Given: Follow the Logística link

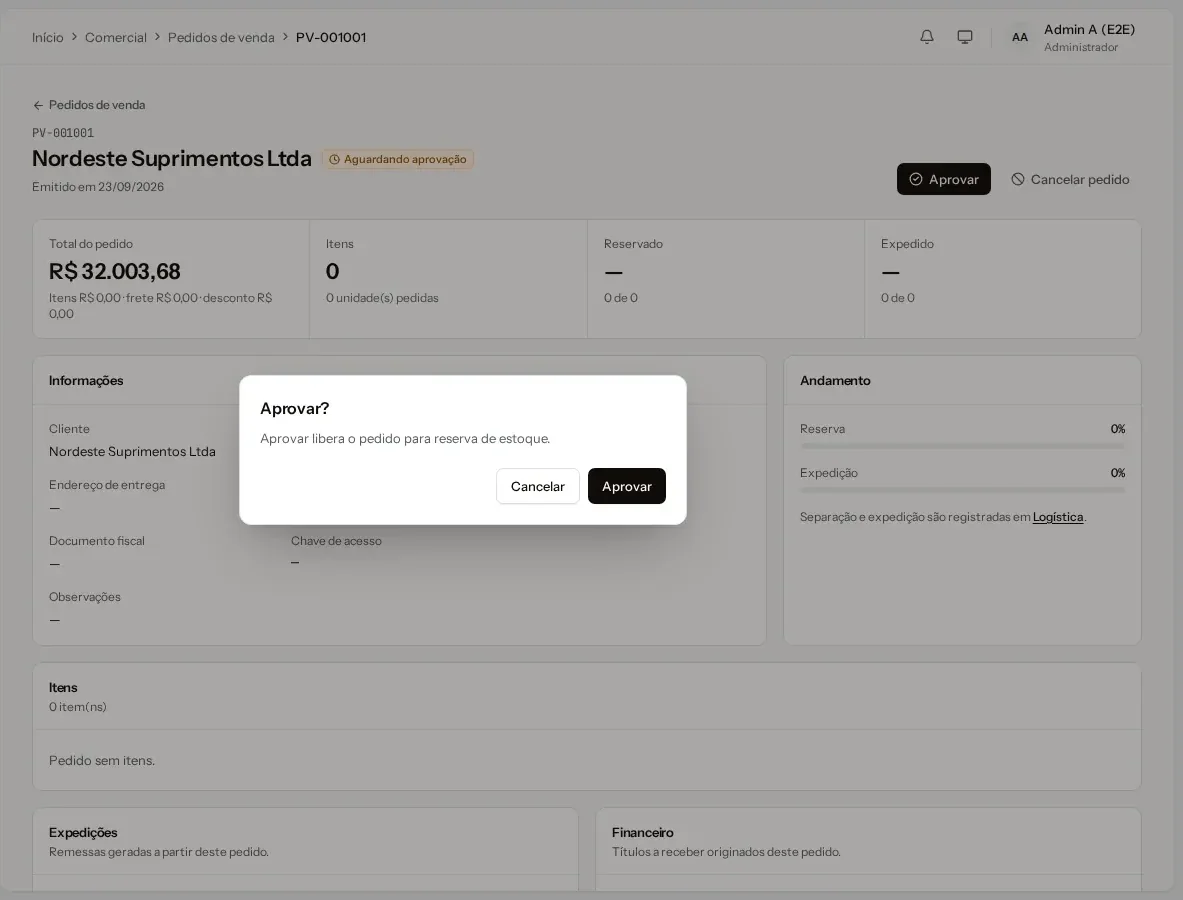Looking at the screenshot, I should 1058,517.
